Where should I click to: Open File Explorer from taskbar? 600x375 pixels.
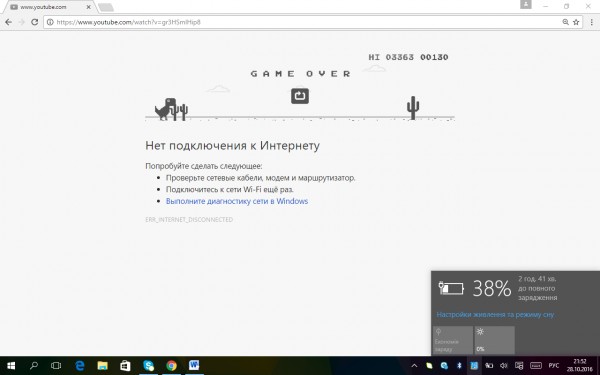pyautogui.click(x=102, y=366)
